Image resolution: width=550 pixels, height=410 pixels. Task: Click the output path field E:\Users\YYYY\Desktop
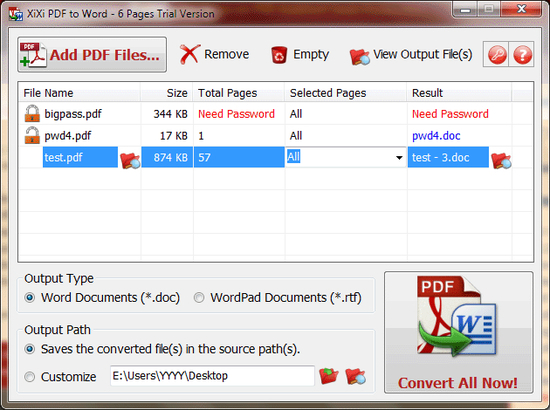[212, 376]
